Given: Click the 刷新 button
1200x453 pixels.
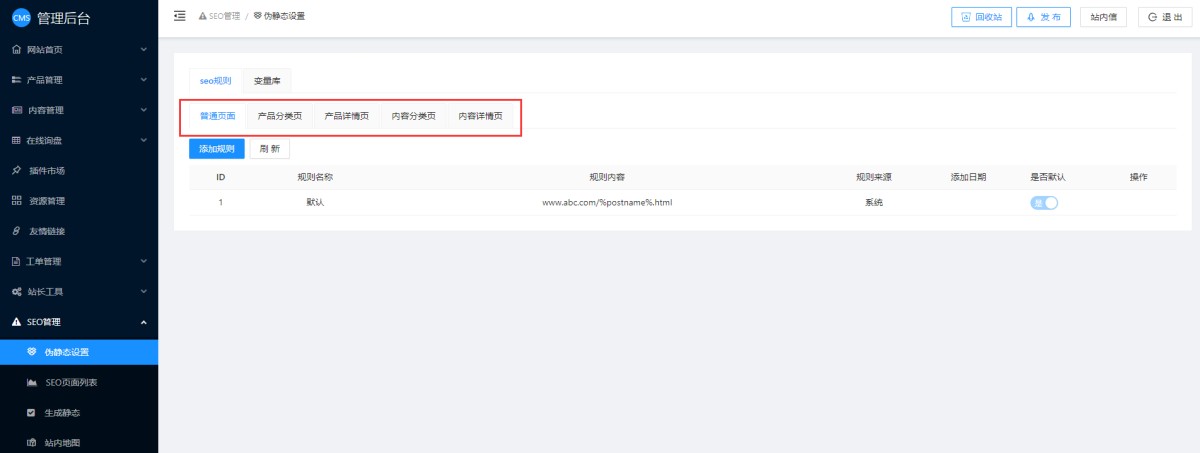Looking at the screenshot, I should 270,149.
